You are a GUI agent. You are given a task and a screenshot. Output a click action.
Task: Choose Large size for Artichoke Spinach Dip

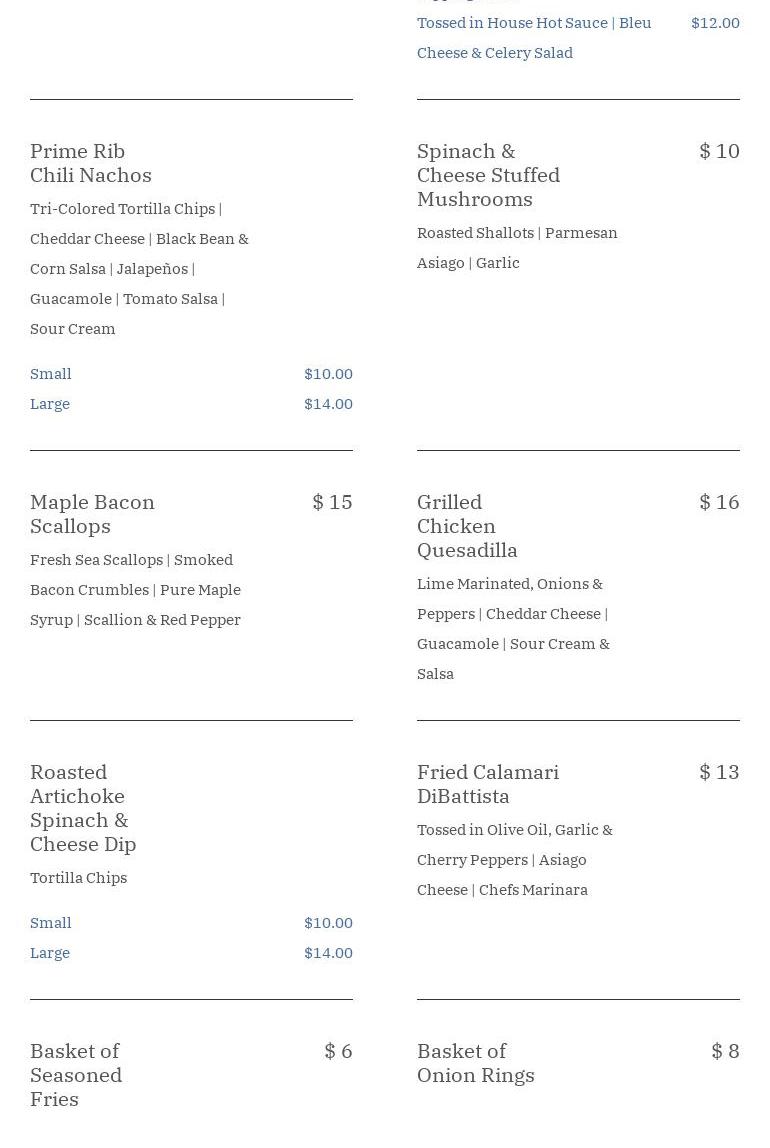click(x=50, y=953)
